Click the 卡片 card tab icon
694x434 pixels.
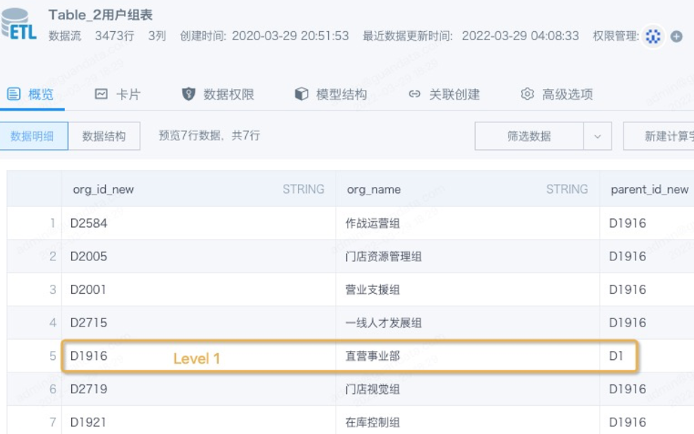(x=101, y=94)
